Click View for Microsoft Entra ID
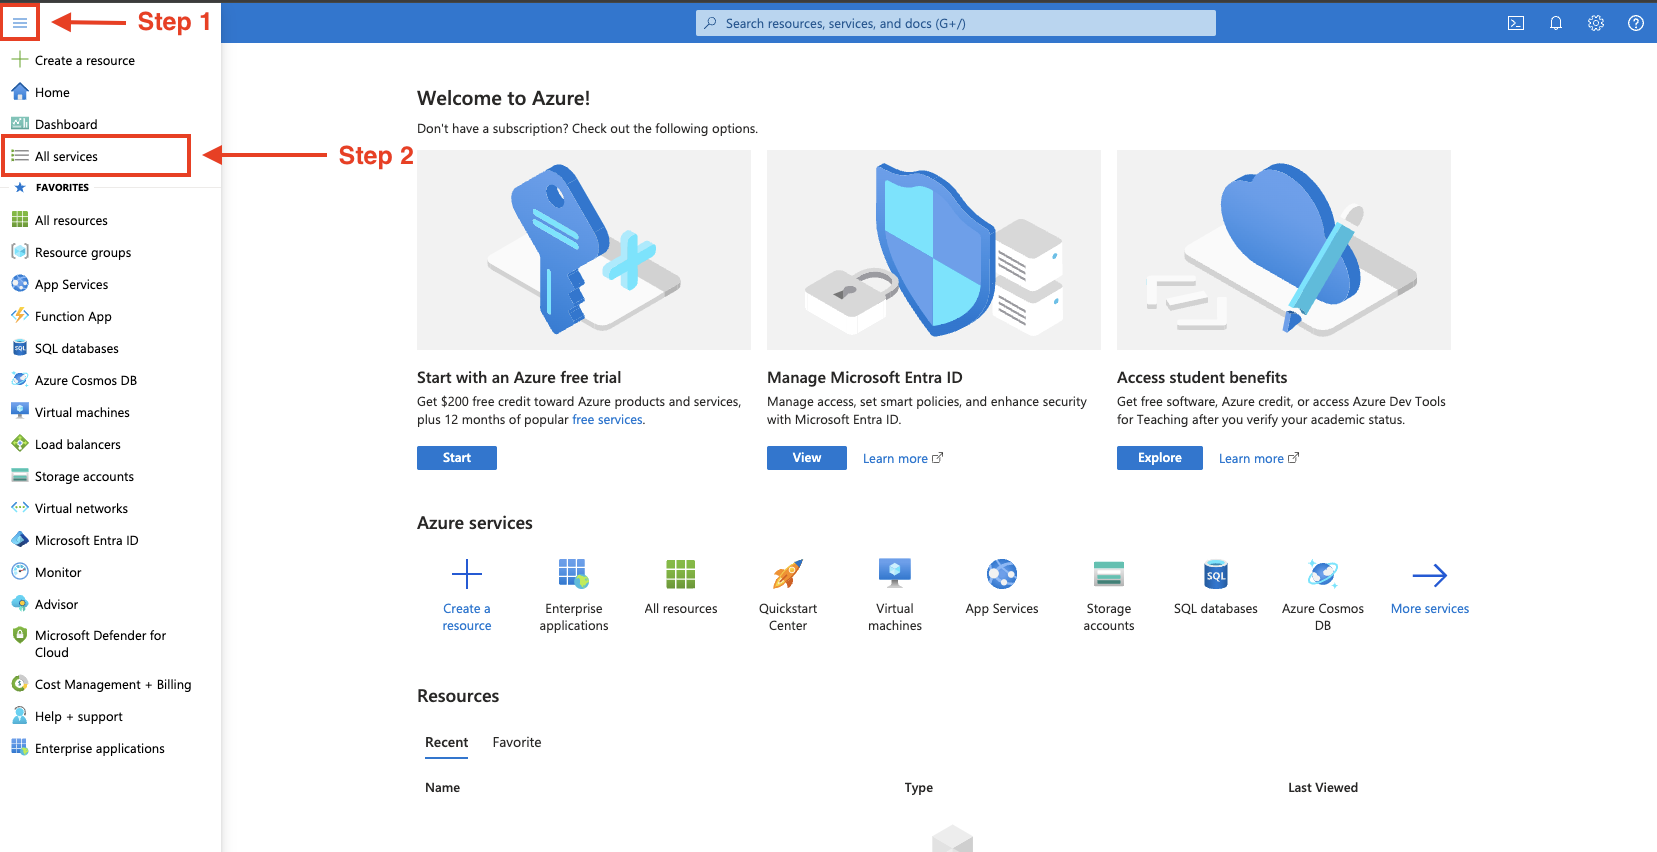This screenshot has width=1657, height=852. (x=807, y=458)
